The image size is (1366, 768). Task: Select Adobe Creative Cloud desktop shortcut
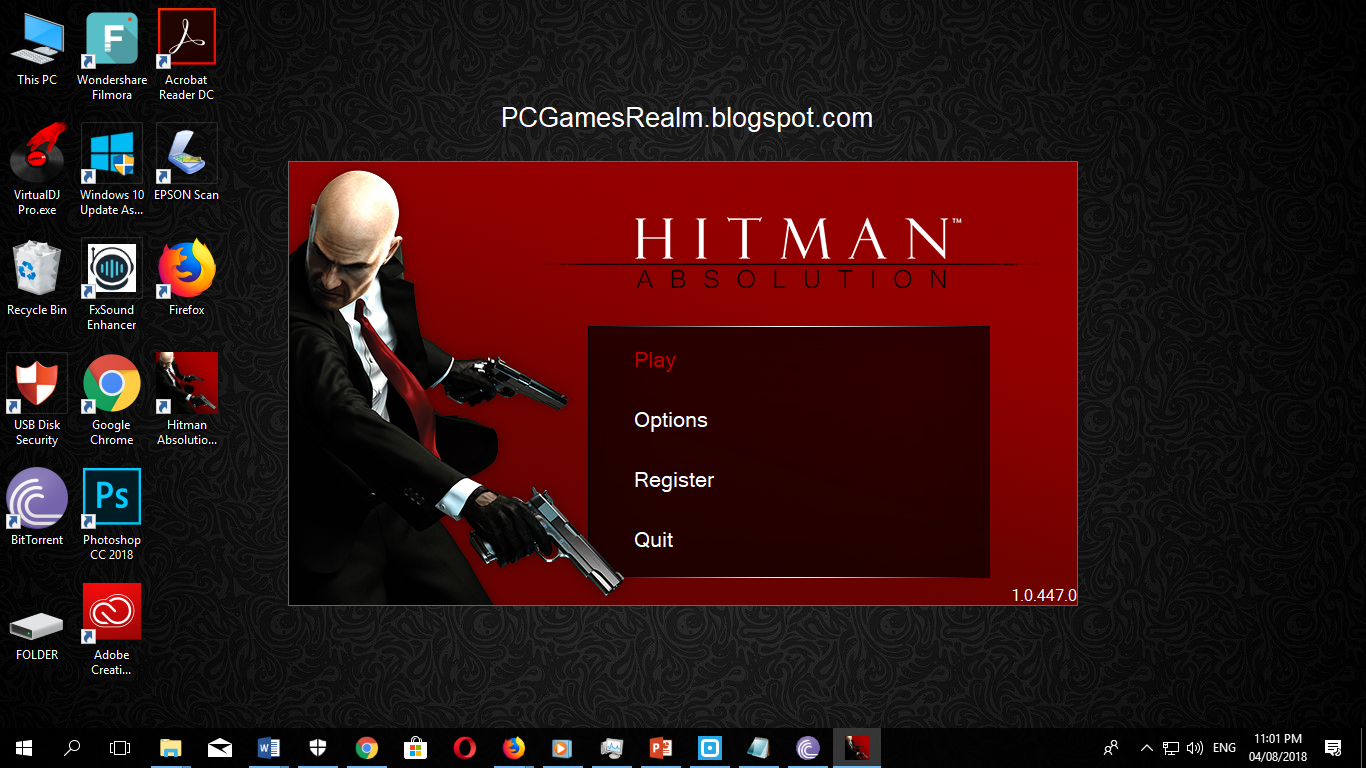(x=112, y=630)
